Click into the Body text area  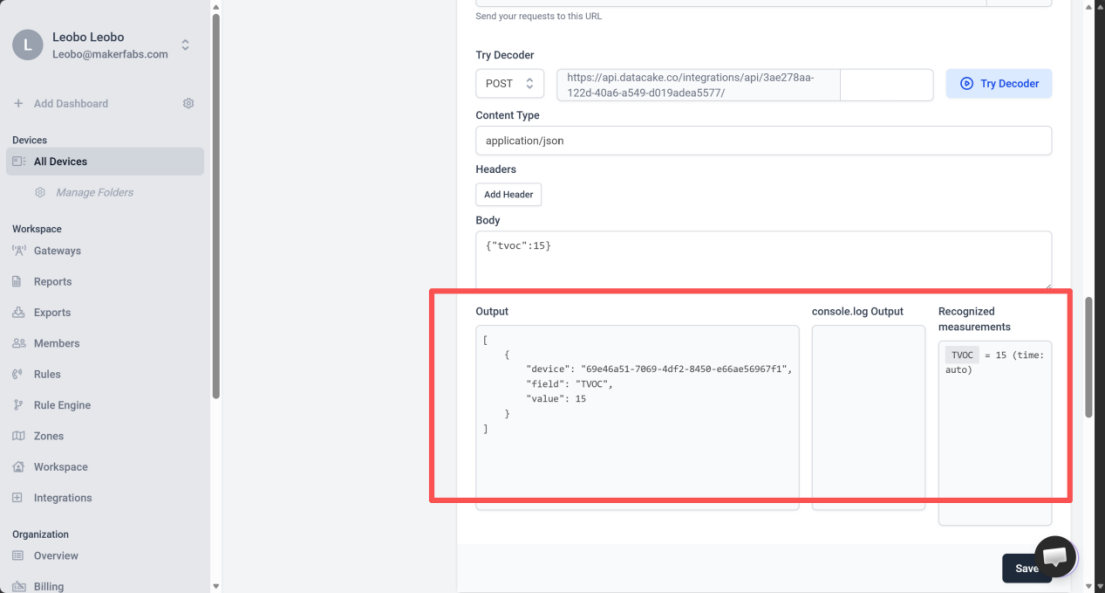tap(763, 260)
